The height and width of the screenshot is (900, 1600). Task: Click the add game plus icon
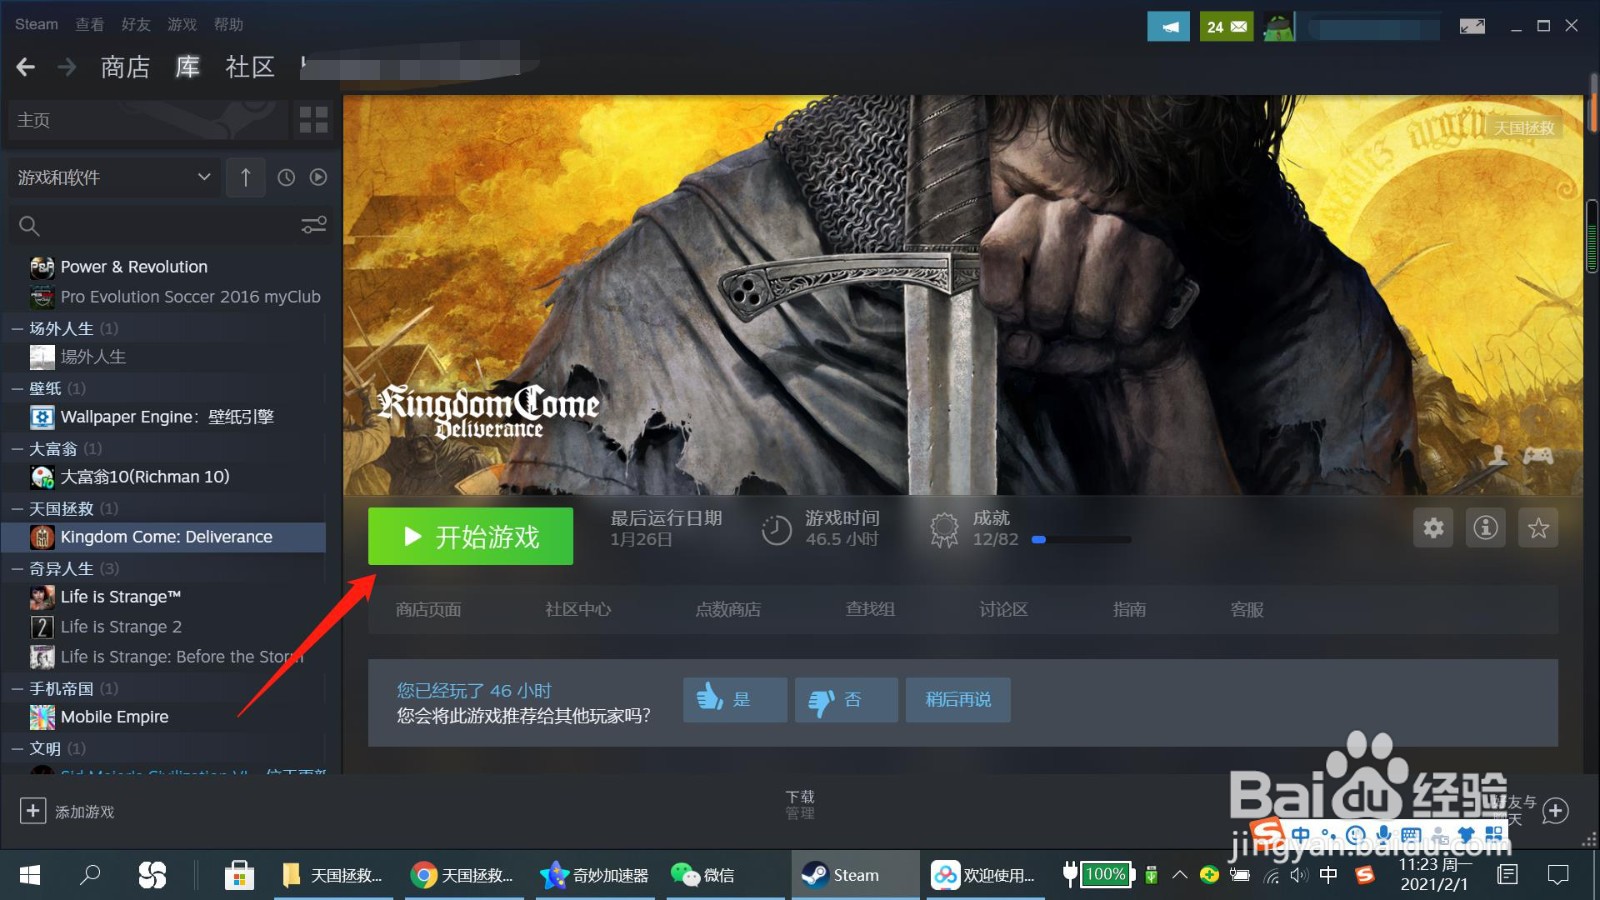33,811
